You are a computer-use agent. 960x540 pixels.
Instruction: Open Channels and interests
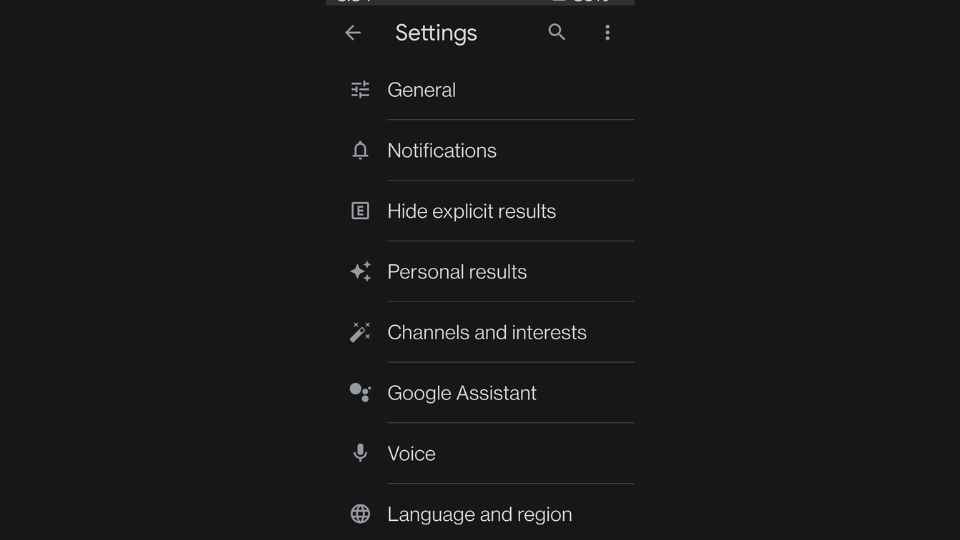click(x=481, y=332)
